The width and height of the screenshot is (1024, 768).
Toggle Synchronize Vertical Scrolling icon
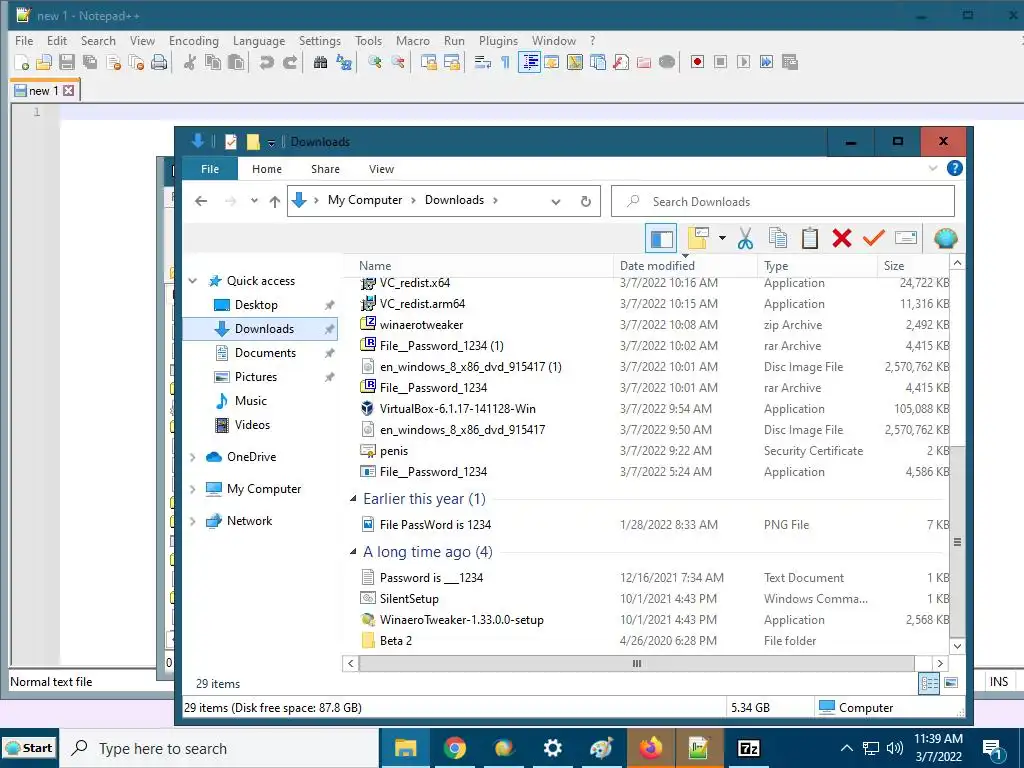coord(429,62)
